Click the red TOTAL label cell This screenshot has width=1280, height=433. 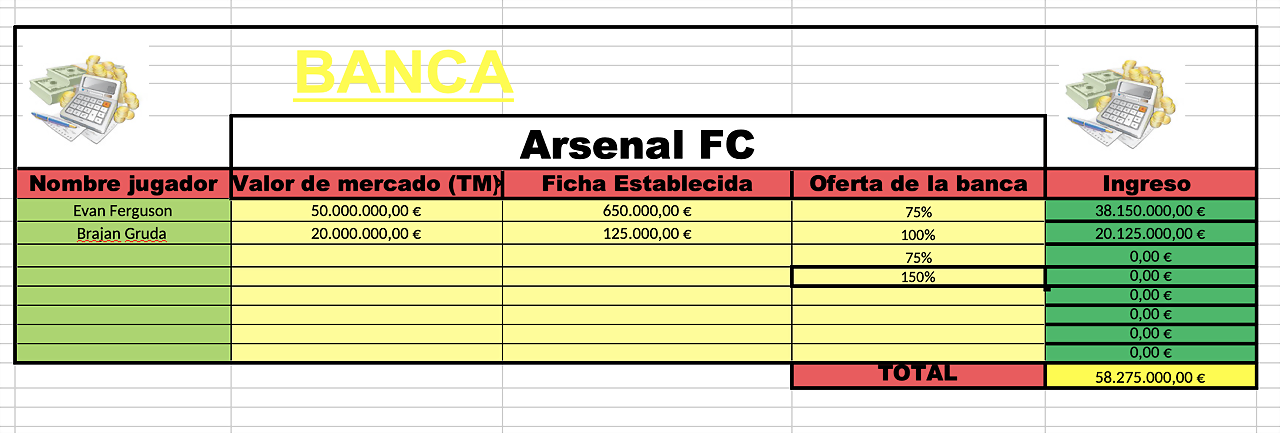918,375
